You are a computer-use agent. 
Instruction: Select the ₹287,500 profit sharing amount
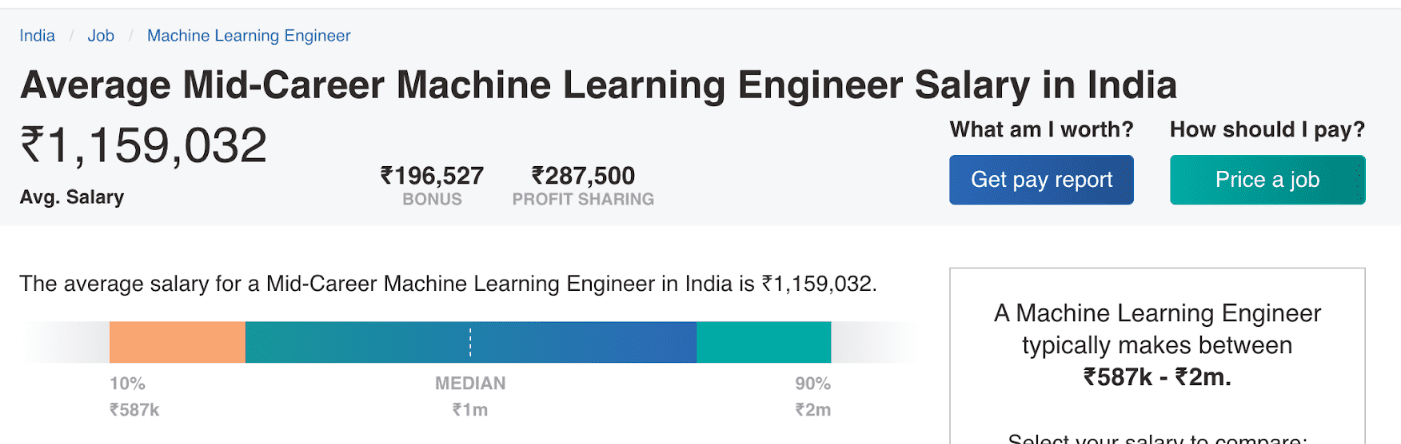click(583, 176)
